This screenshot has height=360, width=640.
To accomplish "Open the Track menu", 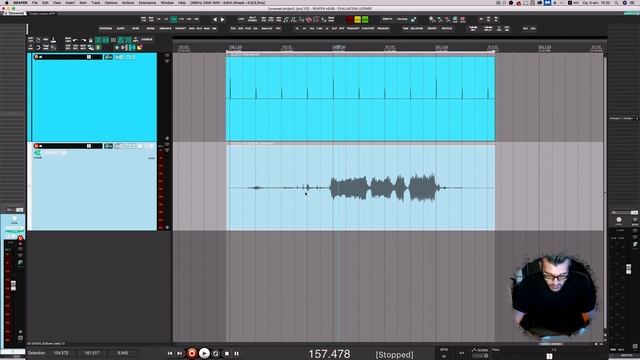I will 96,2.
